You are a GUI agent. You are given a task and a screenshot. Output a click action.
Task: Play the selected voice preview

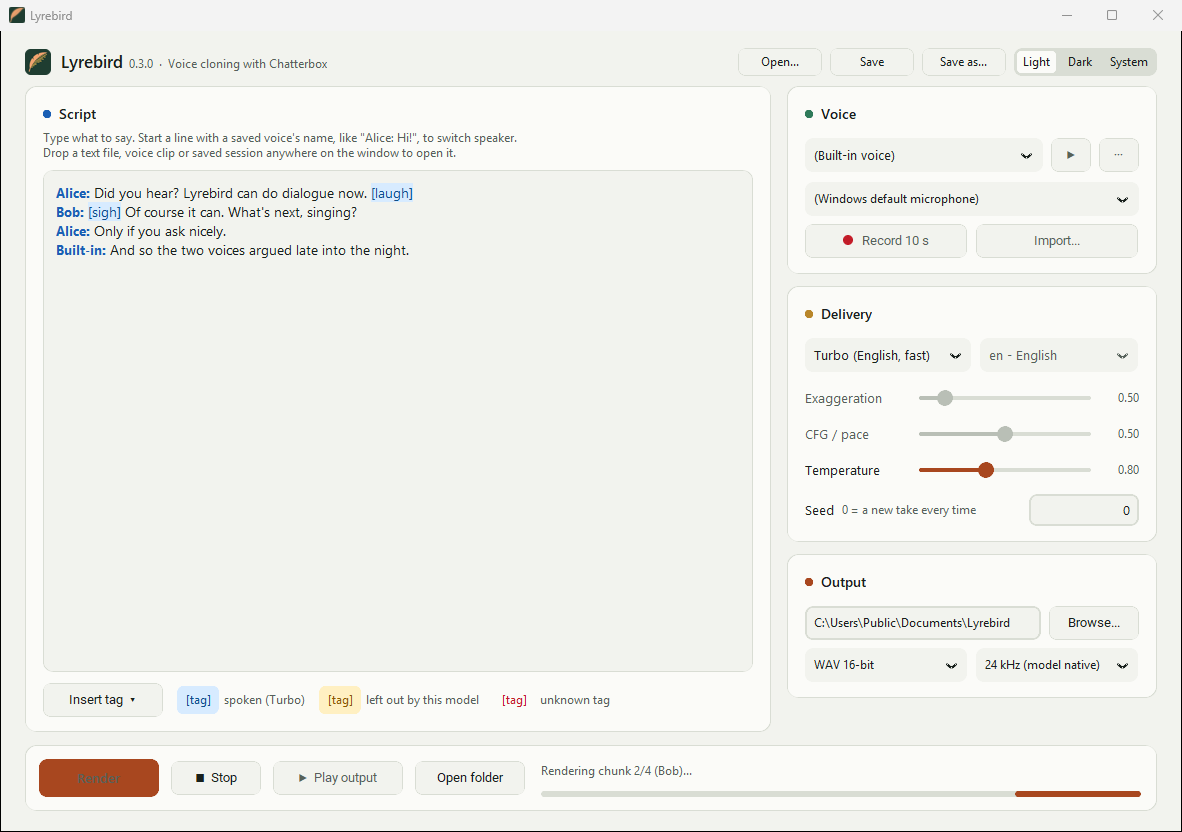1070,155
